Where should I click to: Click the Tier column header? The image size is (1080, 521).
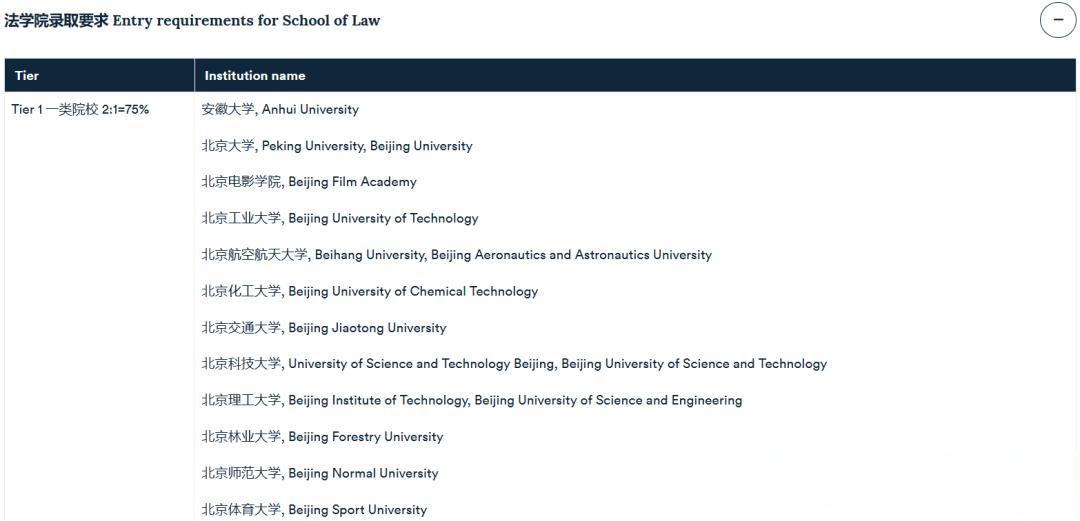pyautogui.click(x=27, y=75)
